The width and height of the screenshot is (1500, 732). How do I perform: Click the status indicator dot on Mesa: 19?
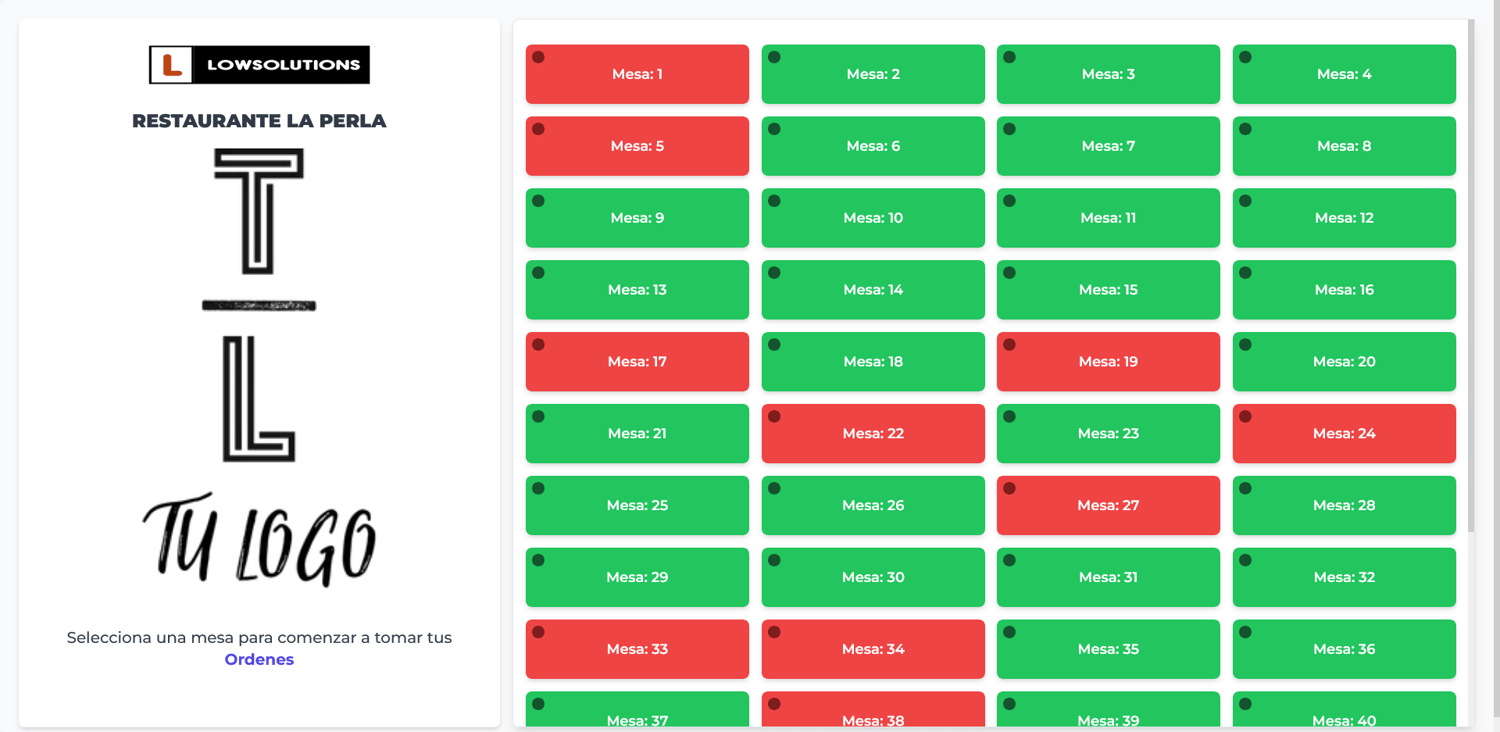(1009, 345)
